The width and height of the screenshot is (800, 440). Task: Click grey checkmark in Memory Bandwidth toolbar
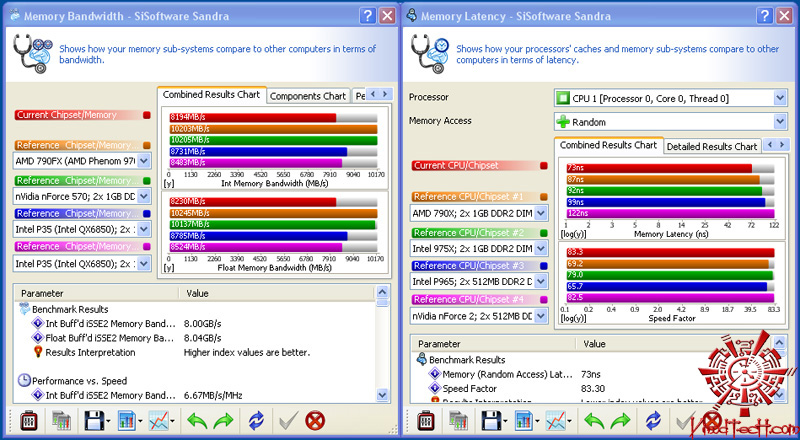tap(288, 421)
